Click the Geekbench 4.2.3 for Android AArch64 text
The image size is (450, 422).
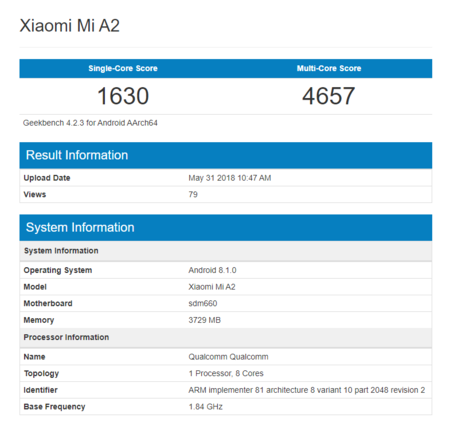click(90, 123)
